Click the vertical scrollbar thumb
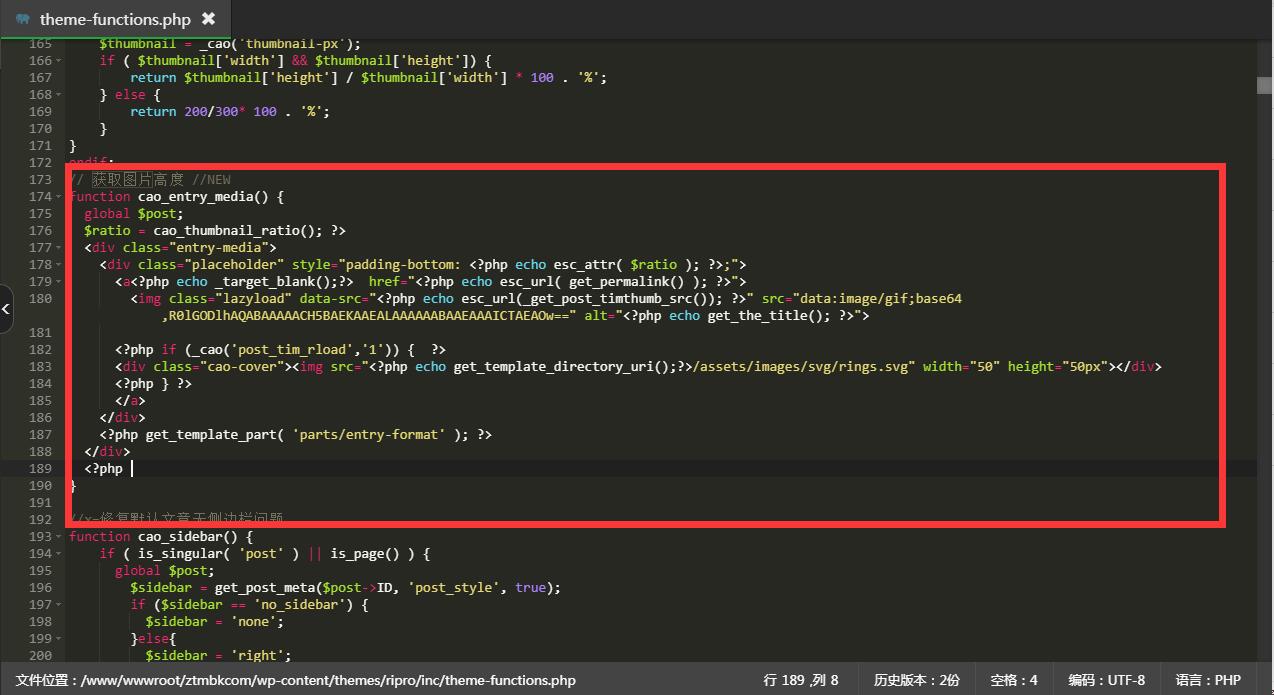The image size is (1274, 695). coord(1265,86)
